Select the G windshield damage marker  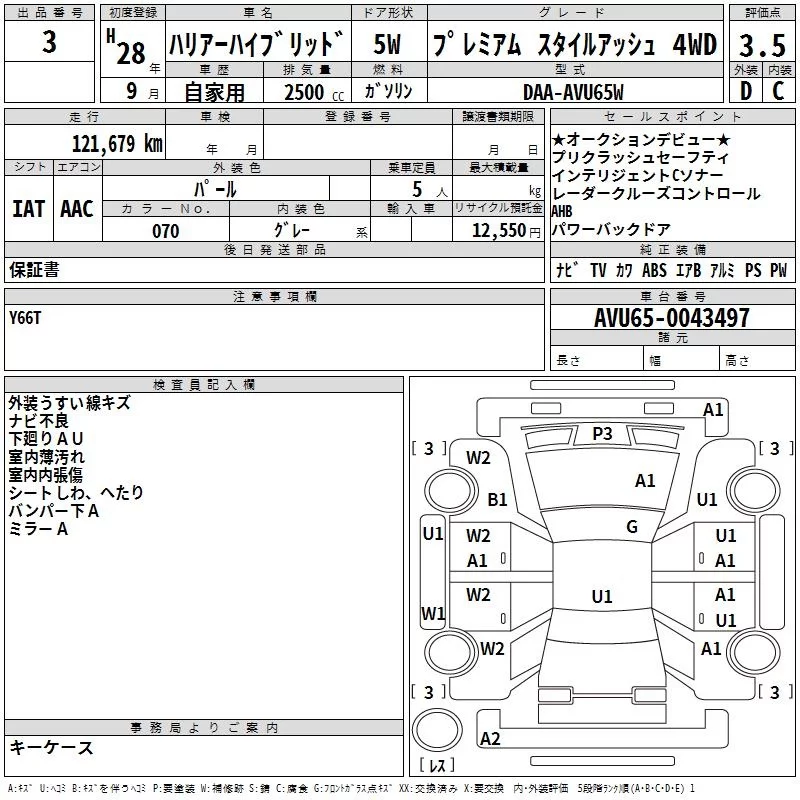coord(631,527)
